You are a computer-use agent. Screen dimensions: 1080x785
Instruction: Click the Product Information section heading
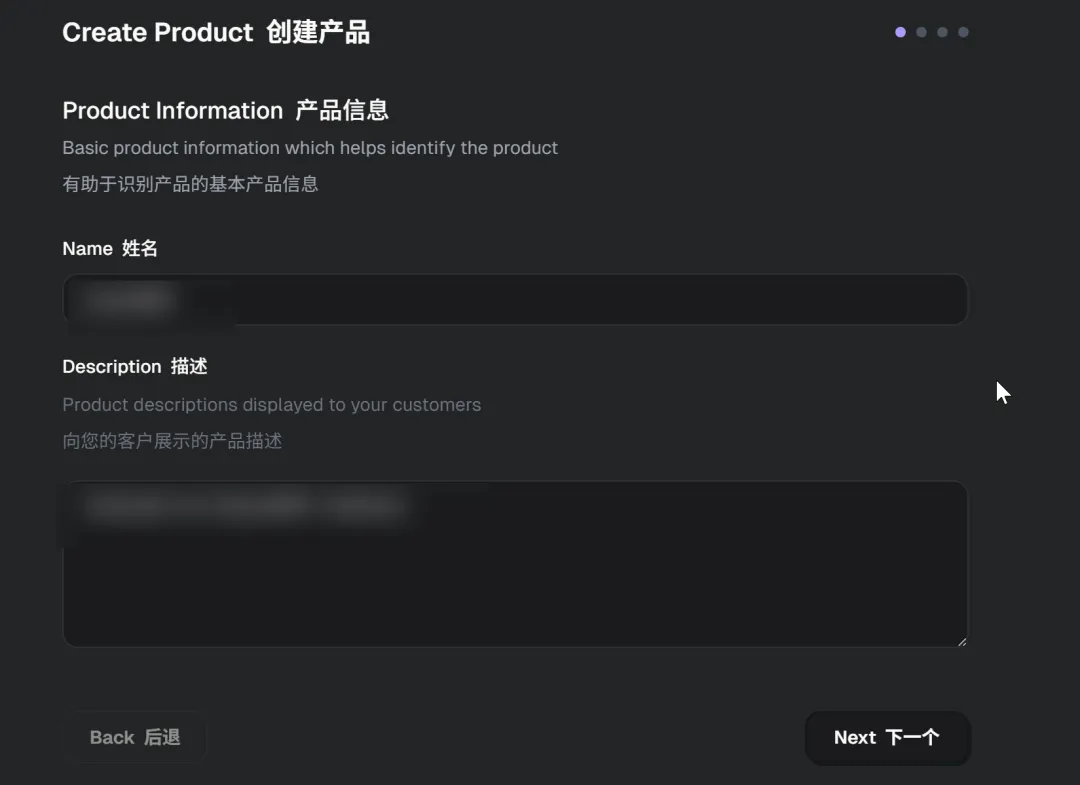(173, 111)
